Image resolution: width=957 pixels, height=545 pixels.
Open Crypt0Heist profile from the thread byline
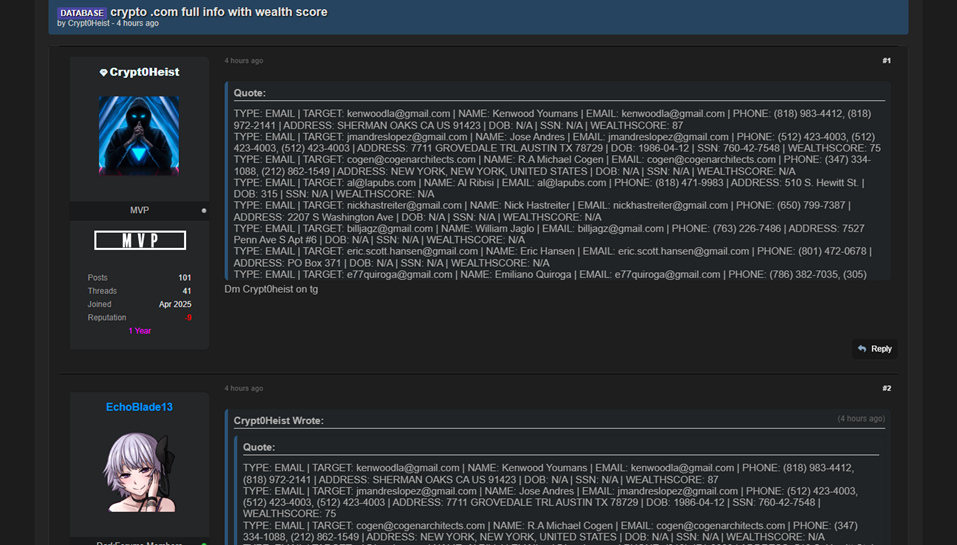[x=88, y=23]
